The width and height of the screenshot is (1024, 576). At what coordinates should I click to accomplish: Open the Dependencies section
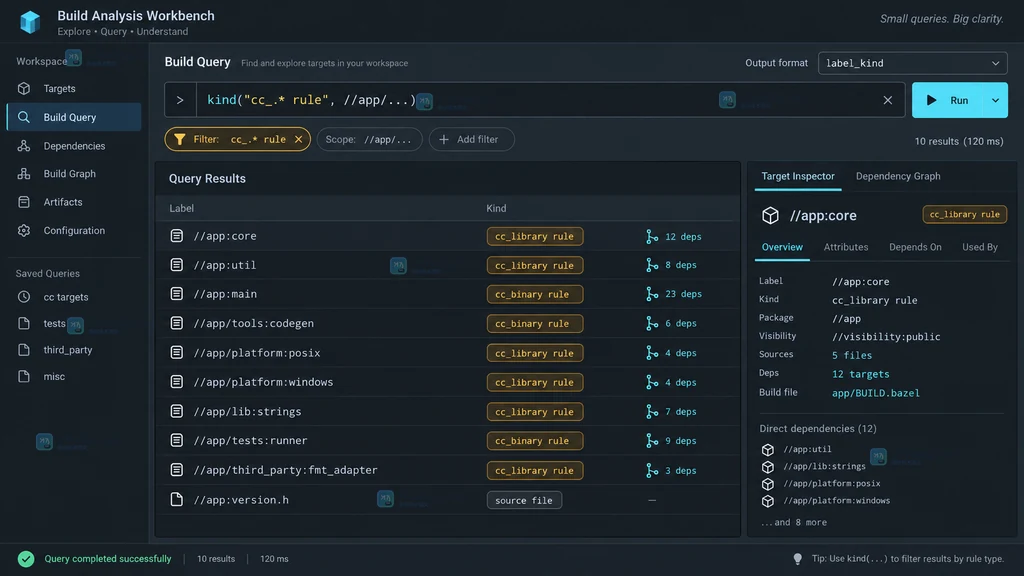(74, 146)
